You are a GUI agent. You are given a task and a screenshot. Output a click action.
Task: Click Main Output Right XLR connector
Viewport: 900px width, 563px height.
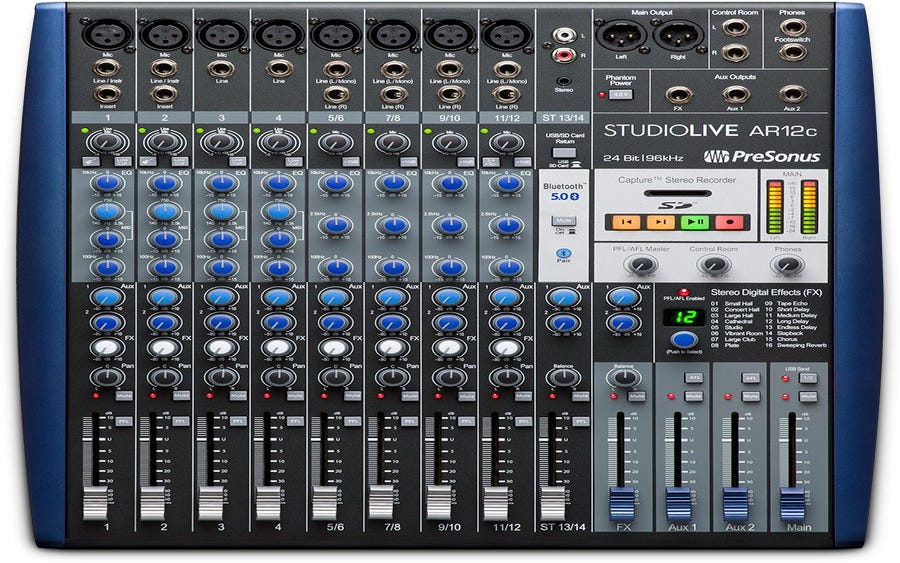[678, 36]
